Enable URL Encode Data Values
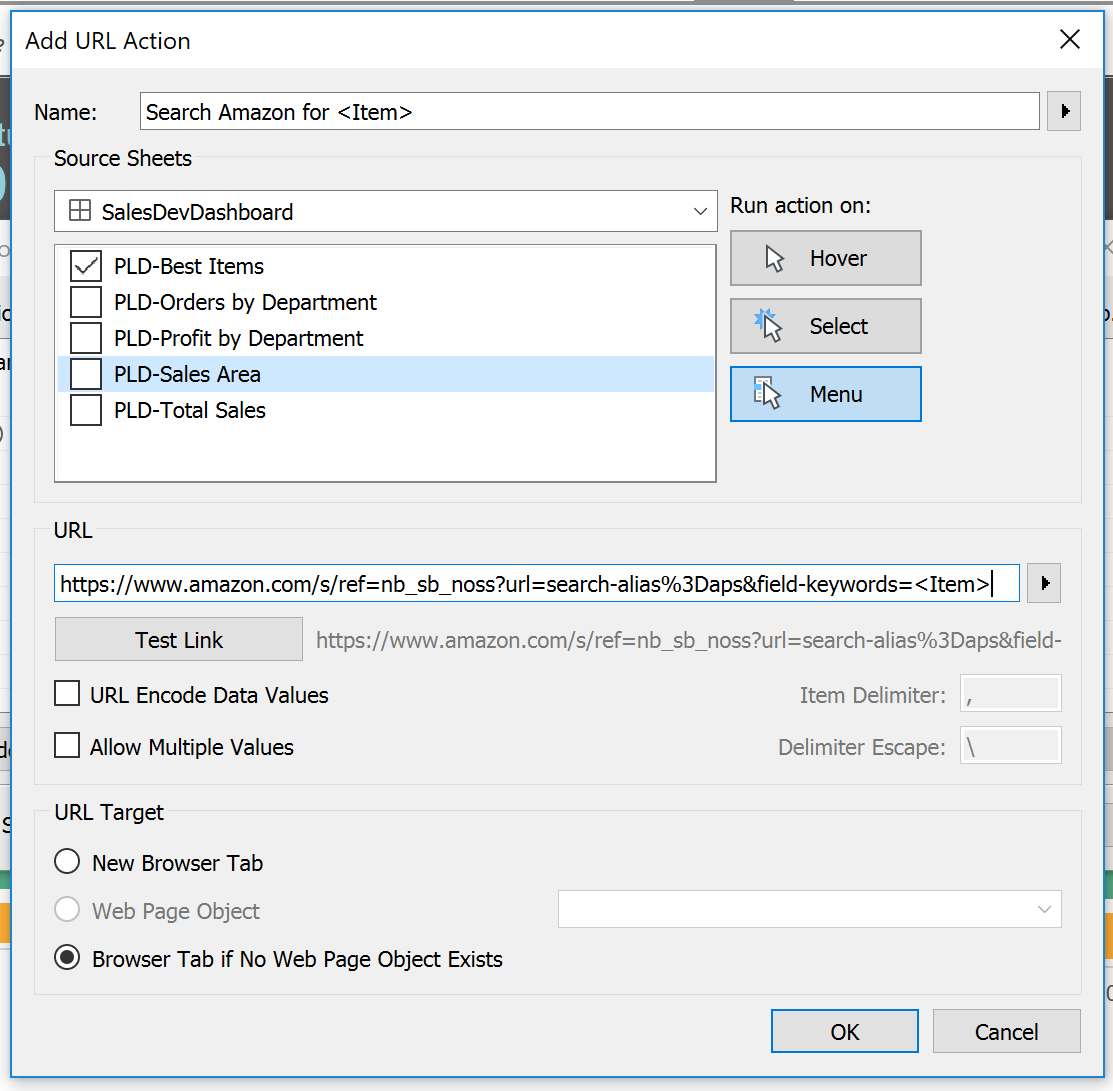Image resolution: width=1113 pixels, height=1091 pixels. pyautogui.click(x=67, y=693)
